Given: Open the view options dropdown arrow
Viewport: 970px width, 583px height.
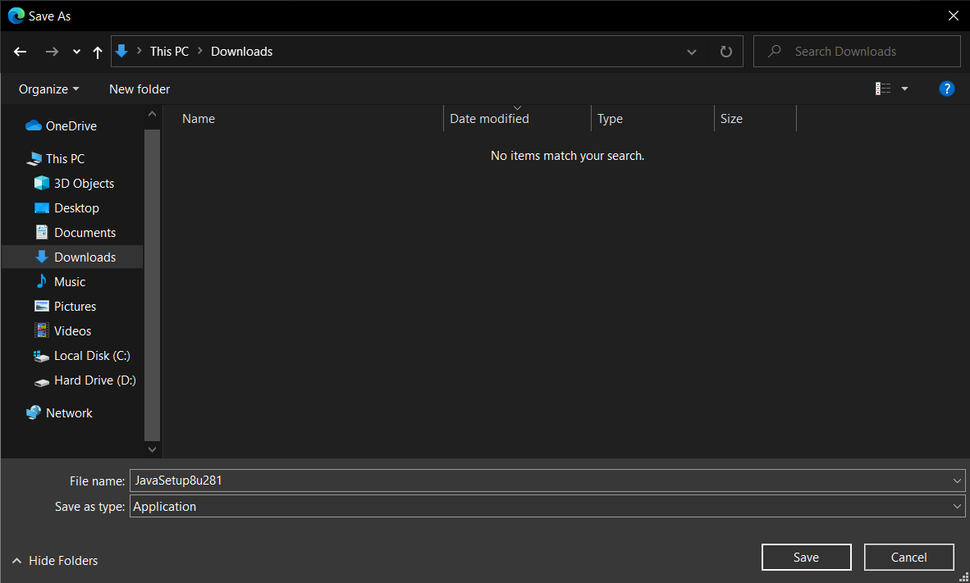Looking at the screenshot, I should (x=904, y=89).
